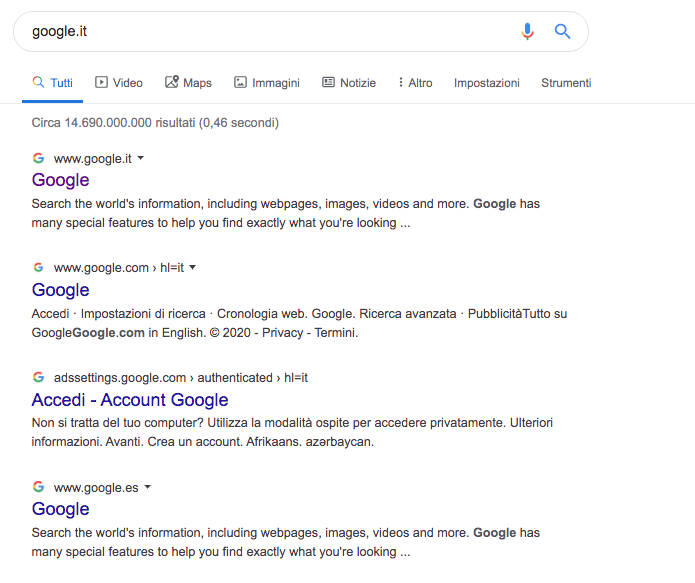Image resolution: width=695 pixels, height=583 pixels.
Task: Click the www.google.es URL text
Action: 96,488
